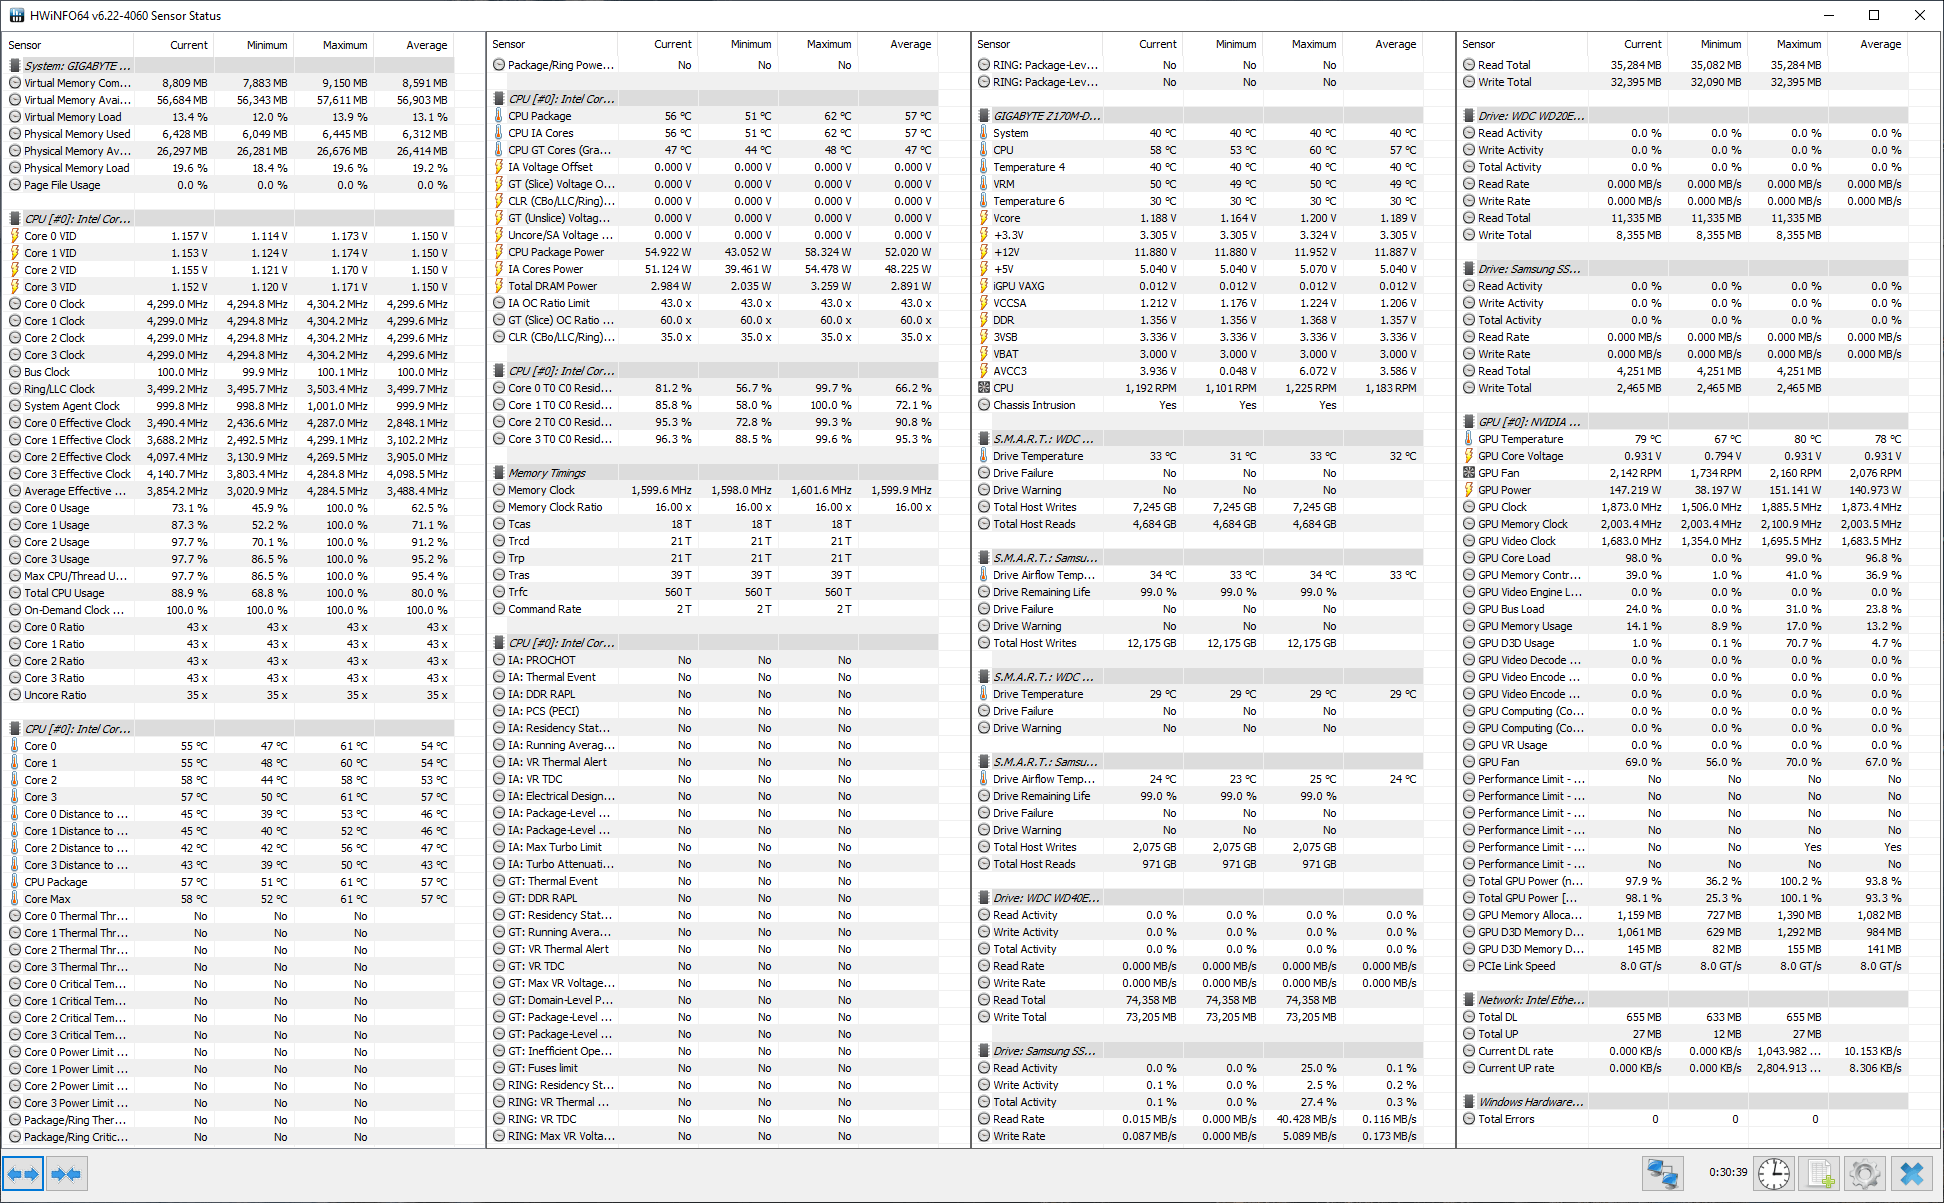Click the Windows Hardware Errors section header
The height and width of the screenshot is (1203, 1944).
1530,1102
